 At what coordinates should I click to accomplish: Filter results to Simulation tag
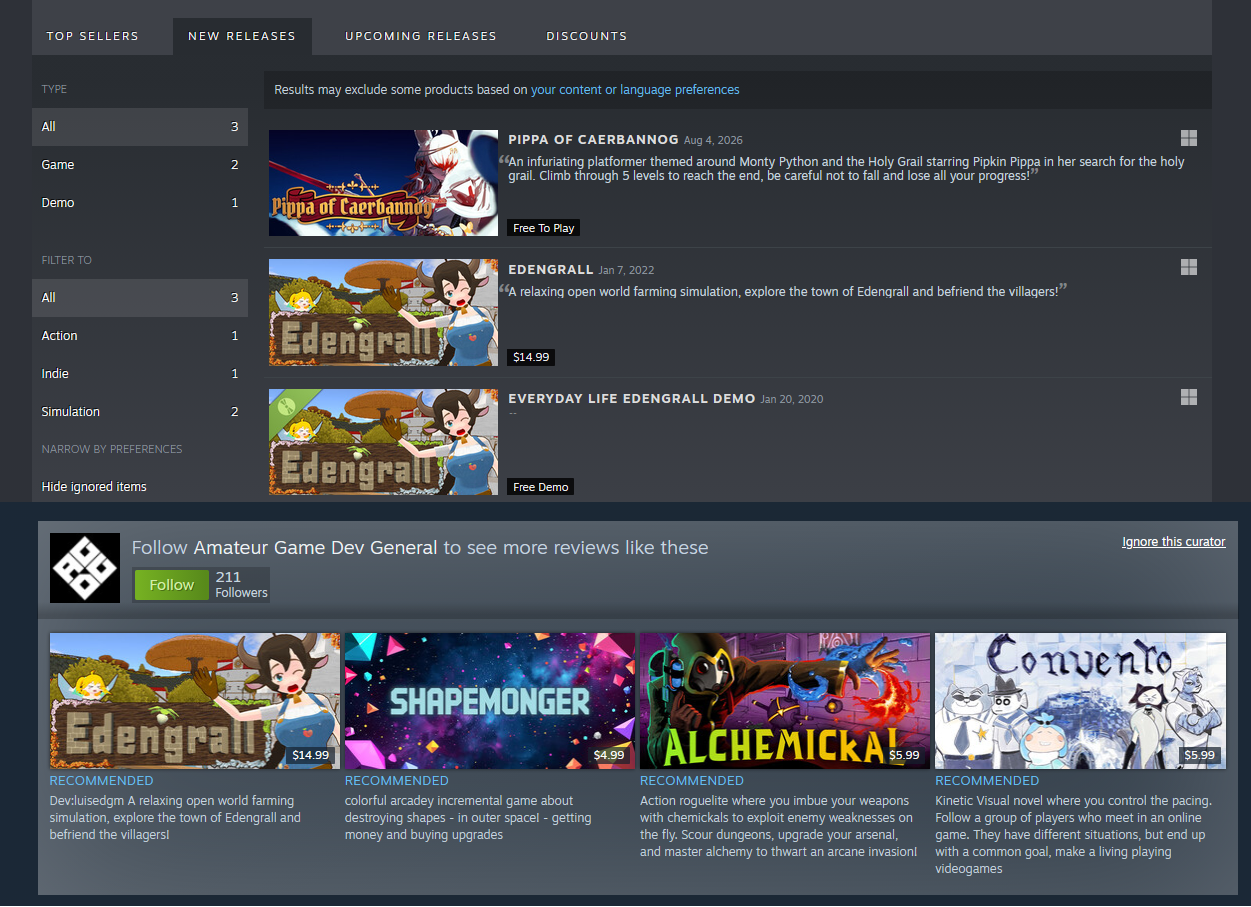coord(140,412)
